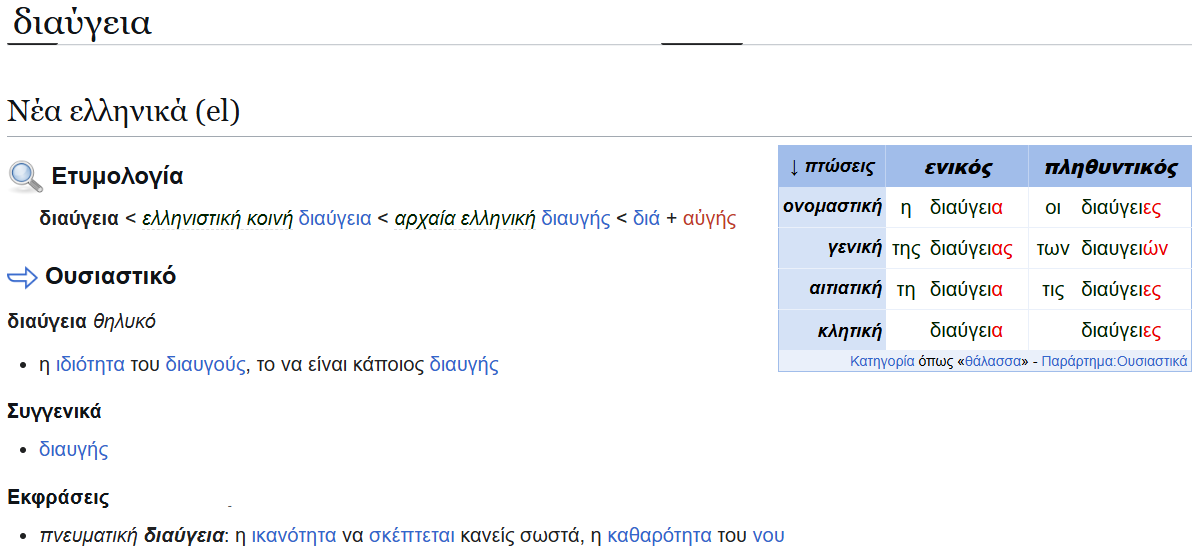Viewport: 1199px width, 558px height.
Task: Click the αρχαία ελληνική term in etymology
Action: [465, 218]
